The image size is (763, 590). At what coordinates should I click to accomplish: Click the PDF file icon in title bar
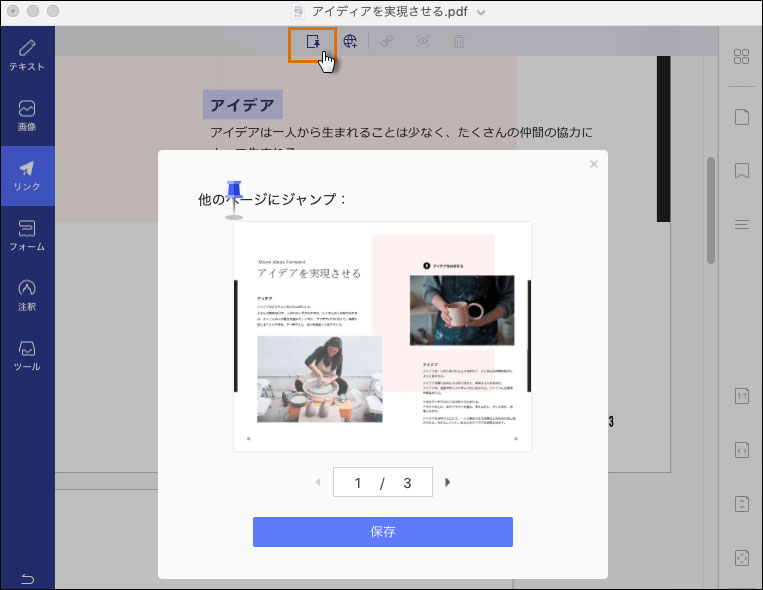pyautogui.click(x=298, y=11)
